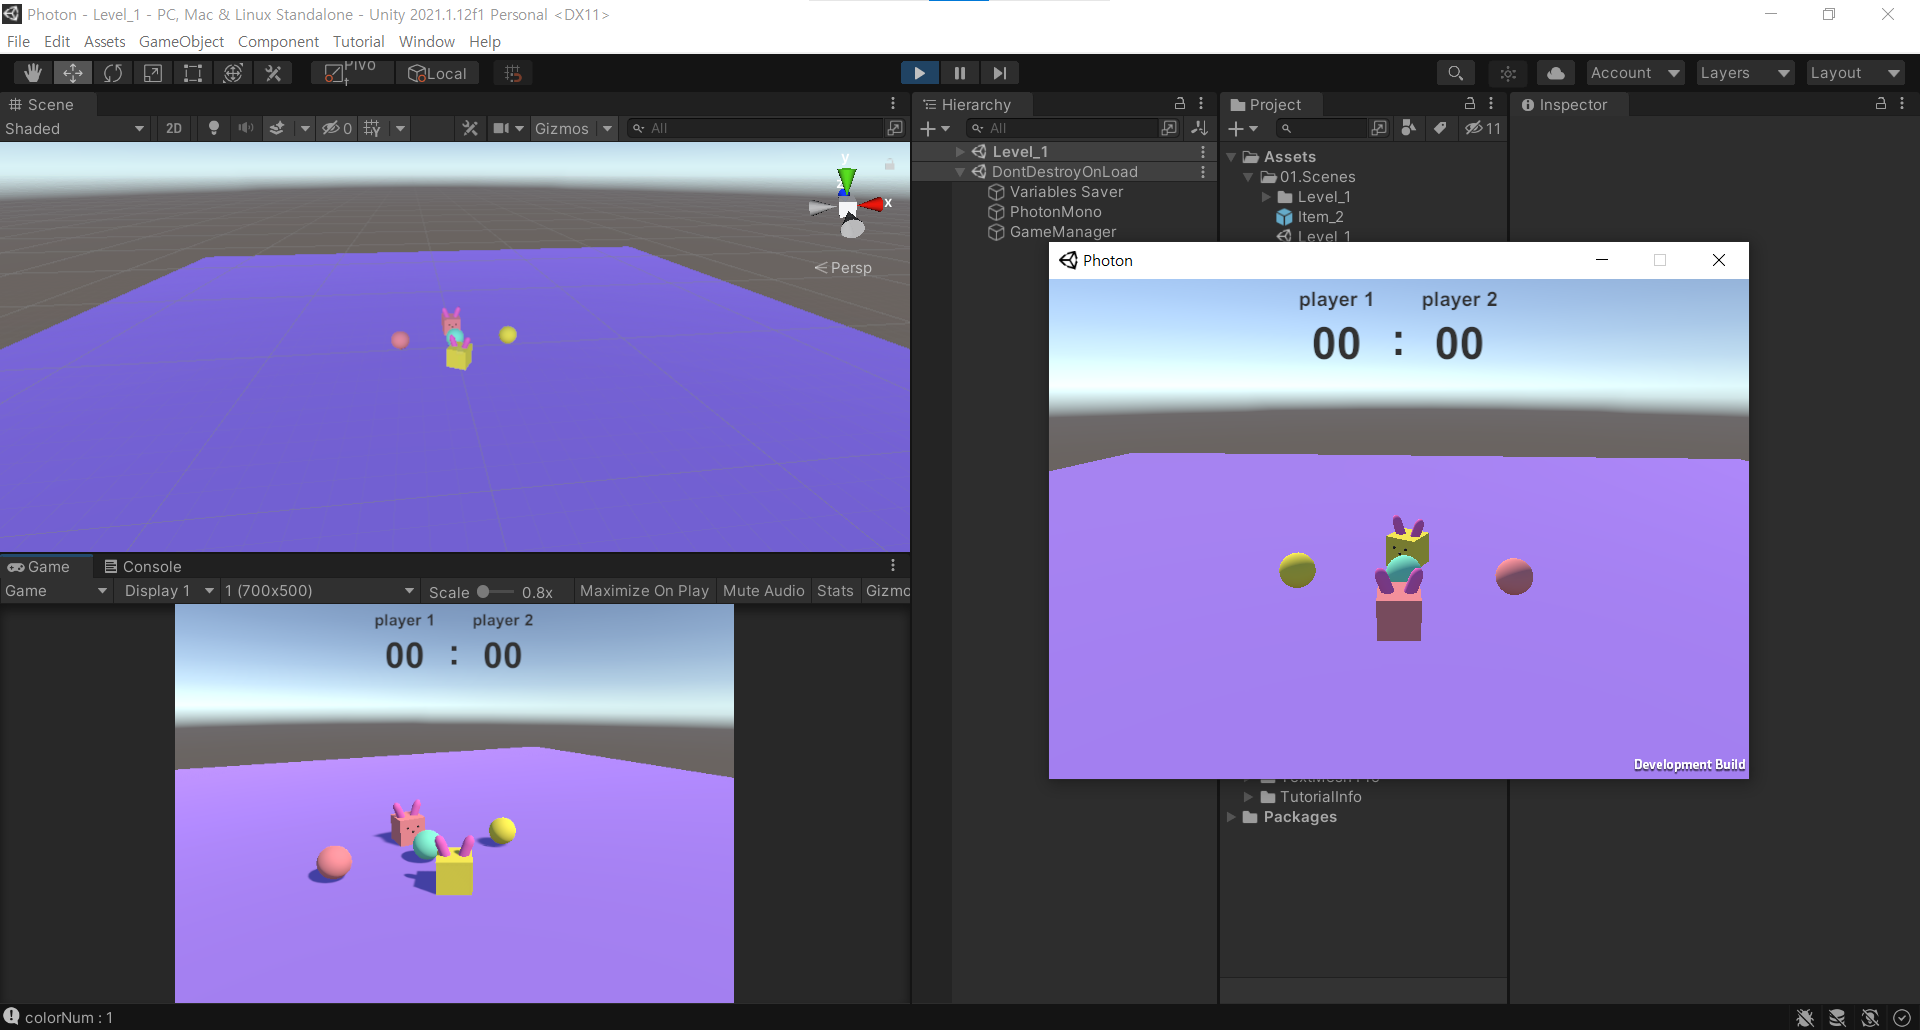Select Variables Saver object
1920x1030 pixels.
click(1066, 192)
